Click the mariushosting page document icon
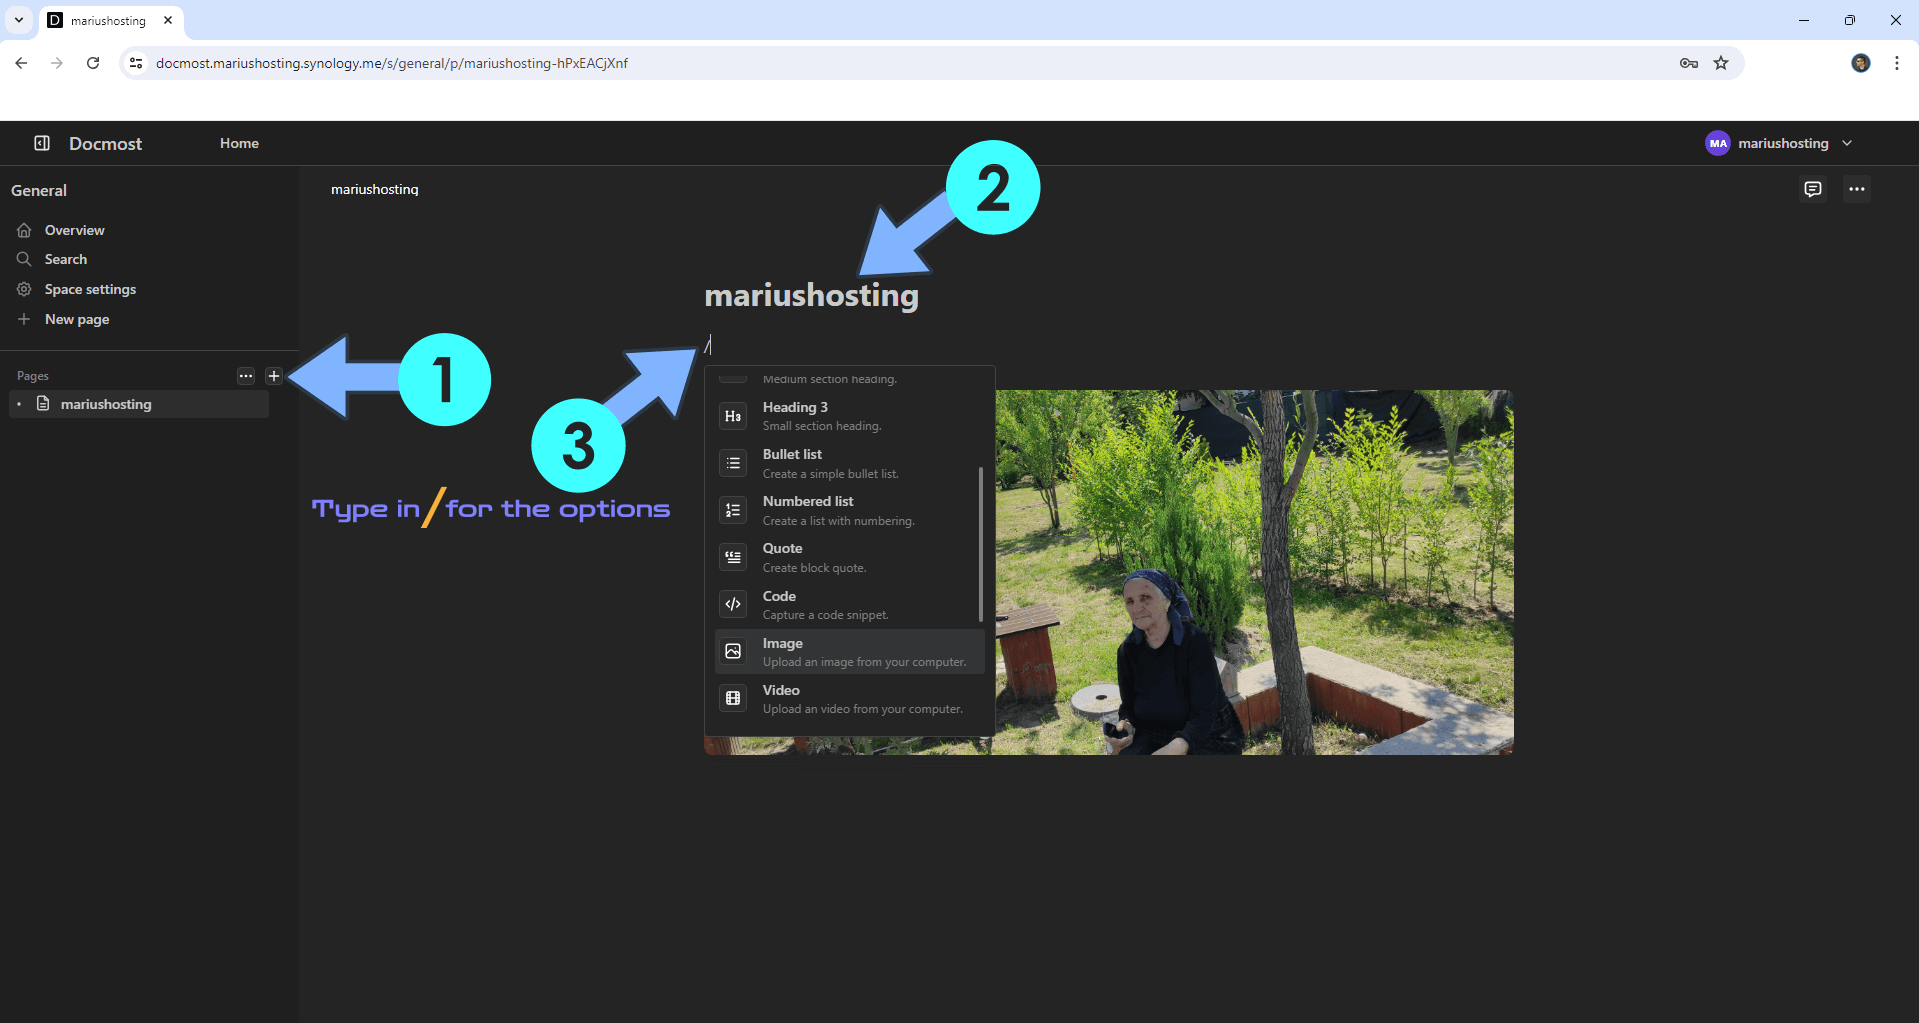Screen dimensions: 1919x1023 [x=43, y=403]
